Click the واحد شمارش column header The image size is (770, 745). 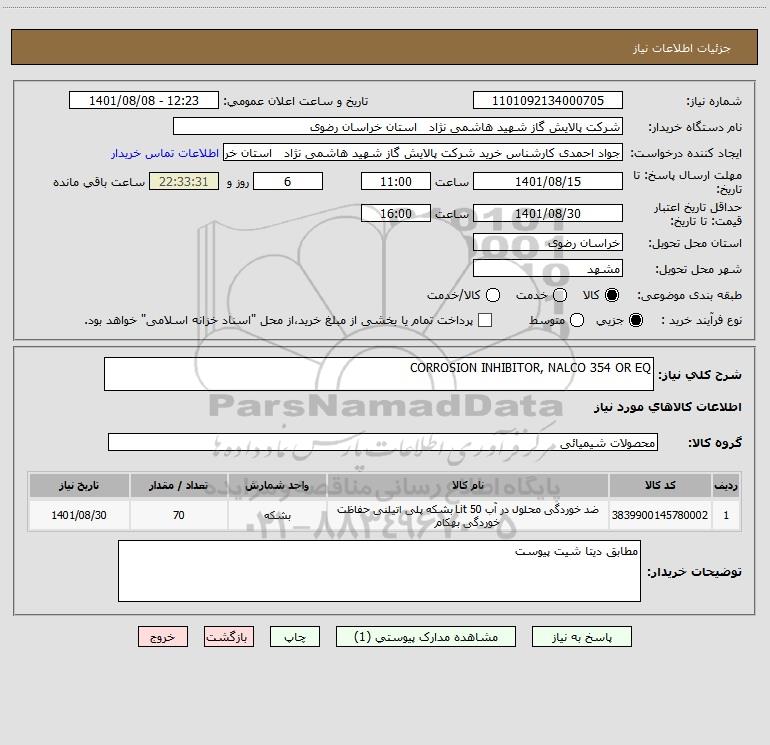[277, 486]
